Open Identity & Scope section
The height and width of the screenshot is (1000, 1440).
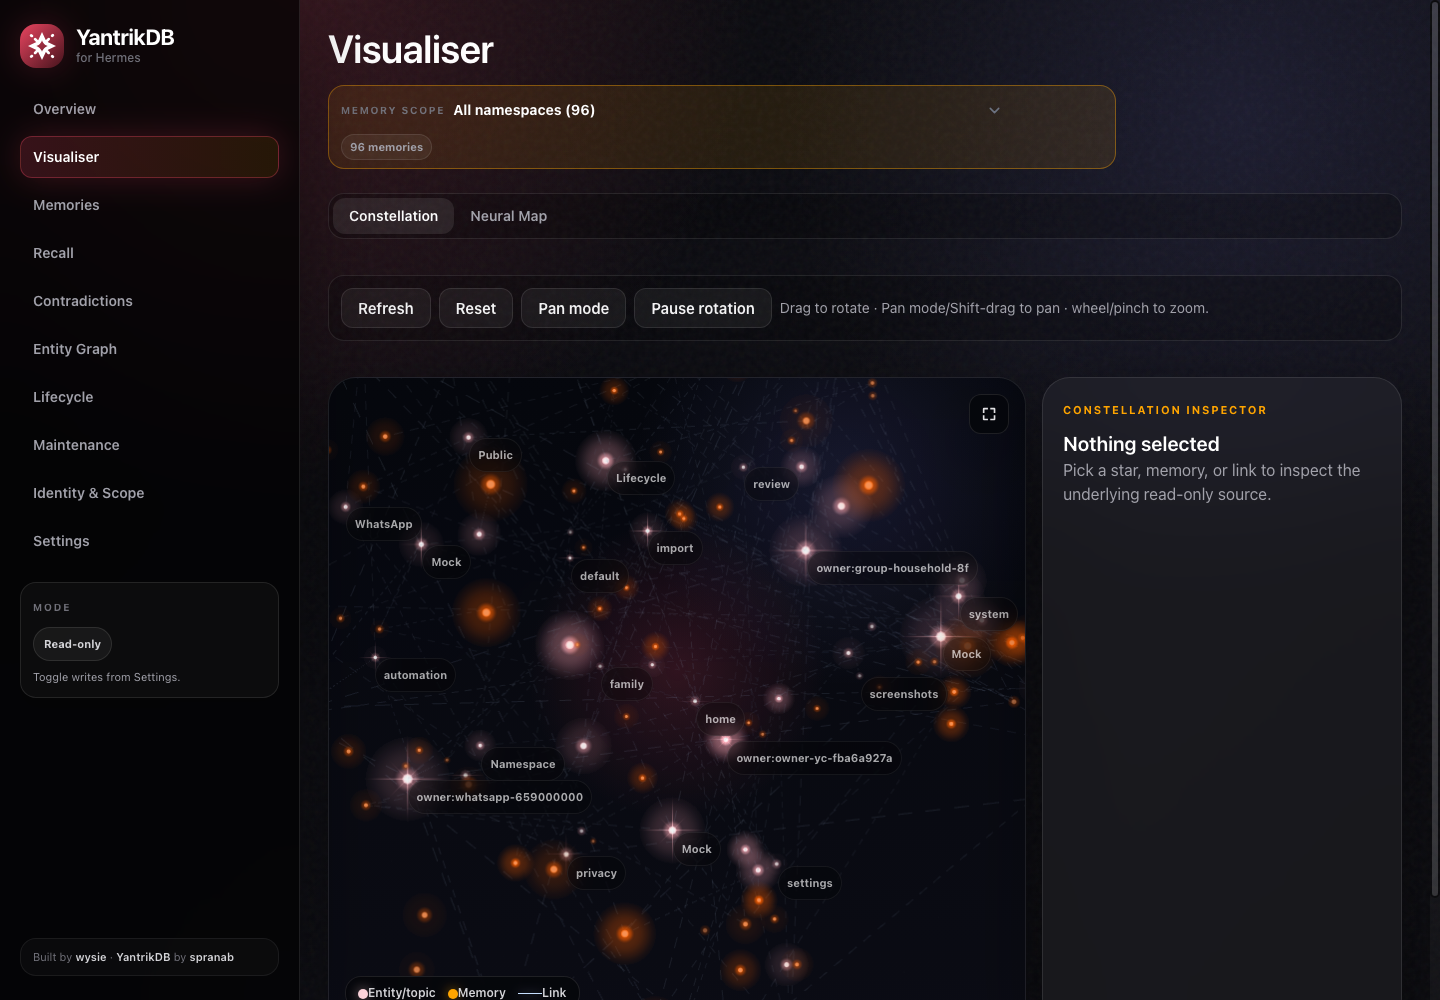coord(149,493)
